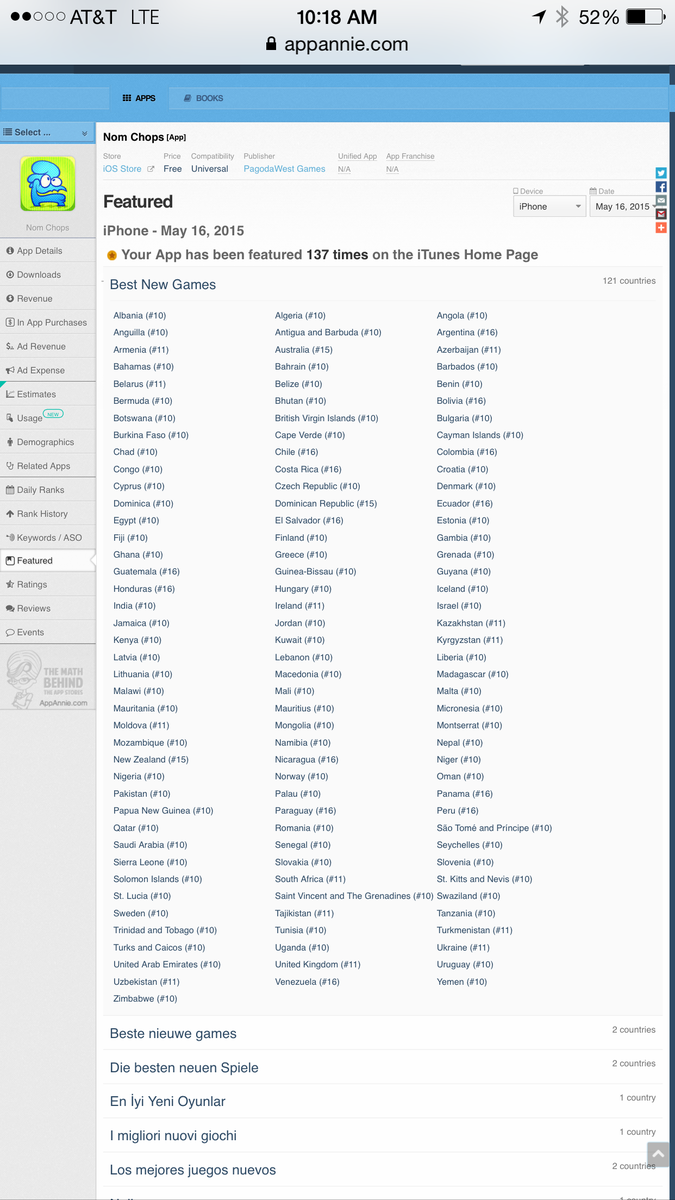This screenshot has height=1200, width=675.
Task: Tap the appannie.com address bar
Action: pos(337,44)
